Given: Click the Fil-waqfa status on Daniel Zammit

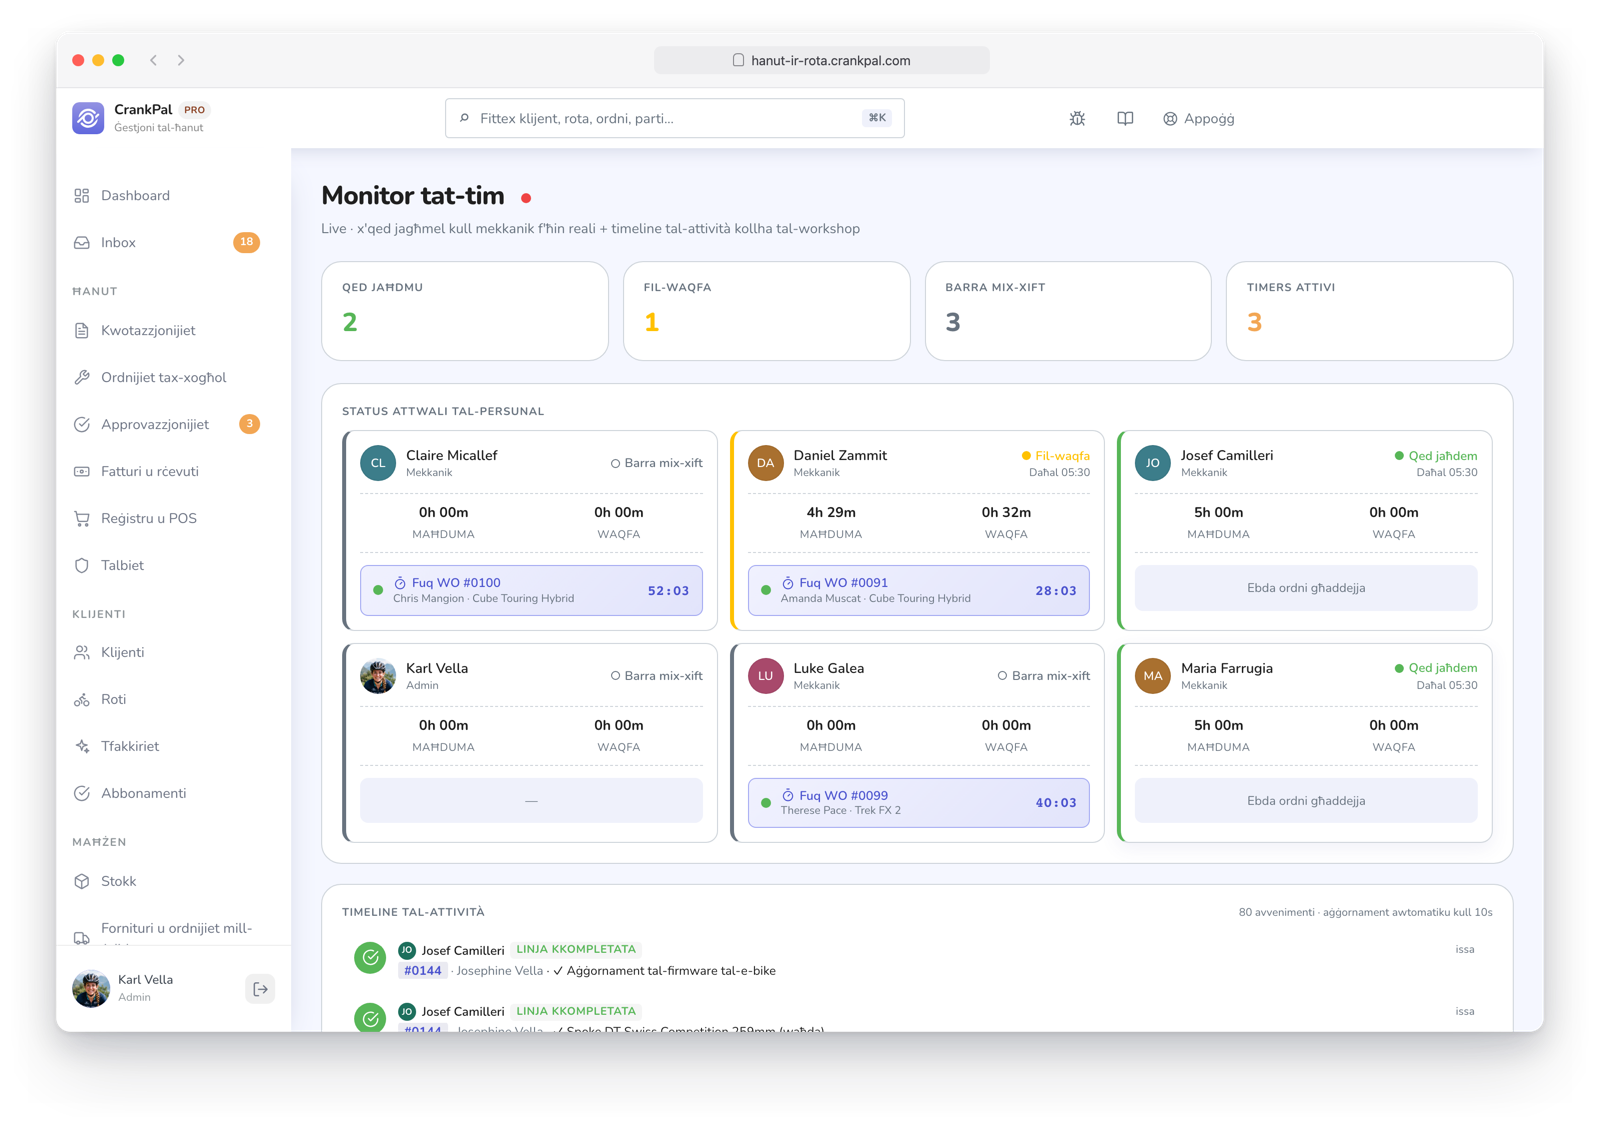Looking at the screenshot, I should pyautogui.click(x=1056, y=455).
